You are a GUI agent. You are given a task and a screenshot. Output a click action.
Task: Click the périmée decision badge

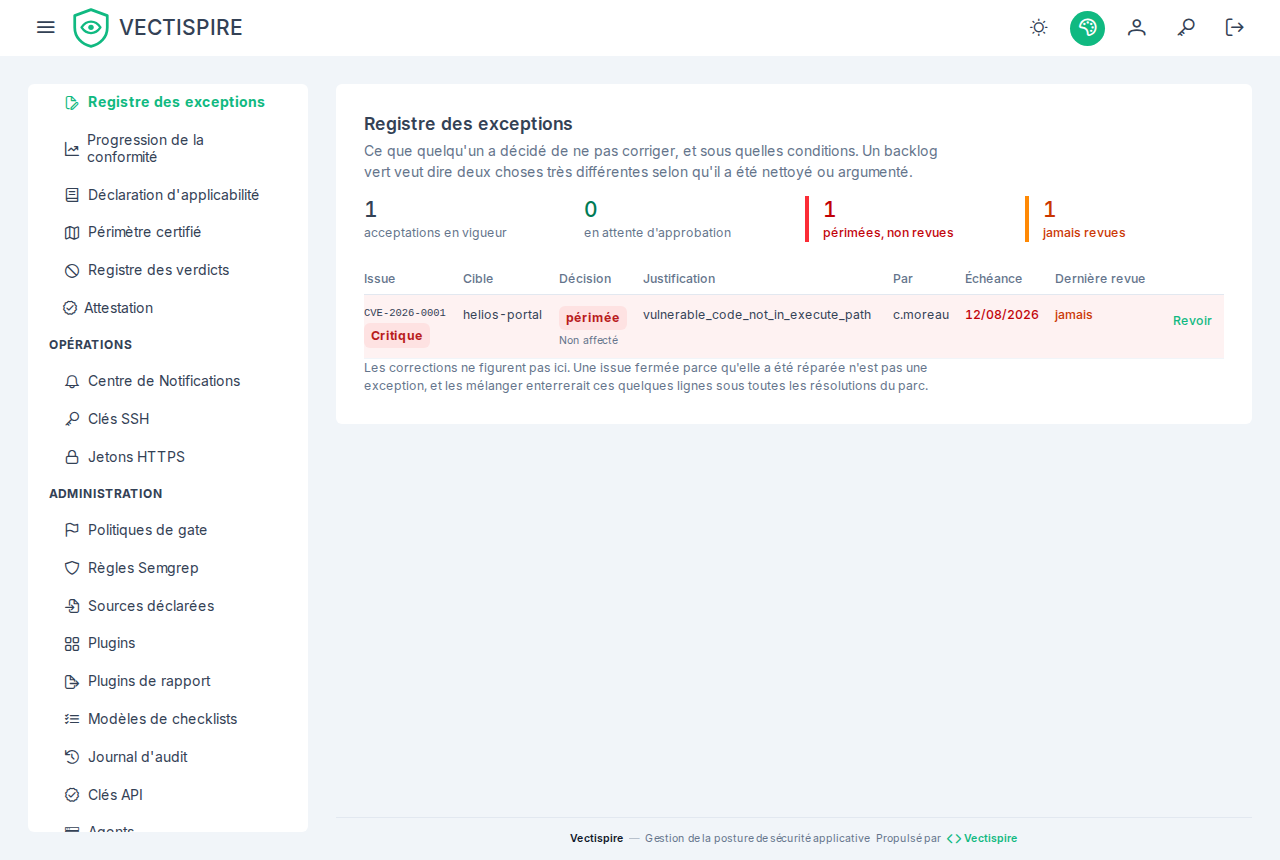pyautogui.click(x=593, y=318)
